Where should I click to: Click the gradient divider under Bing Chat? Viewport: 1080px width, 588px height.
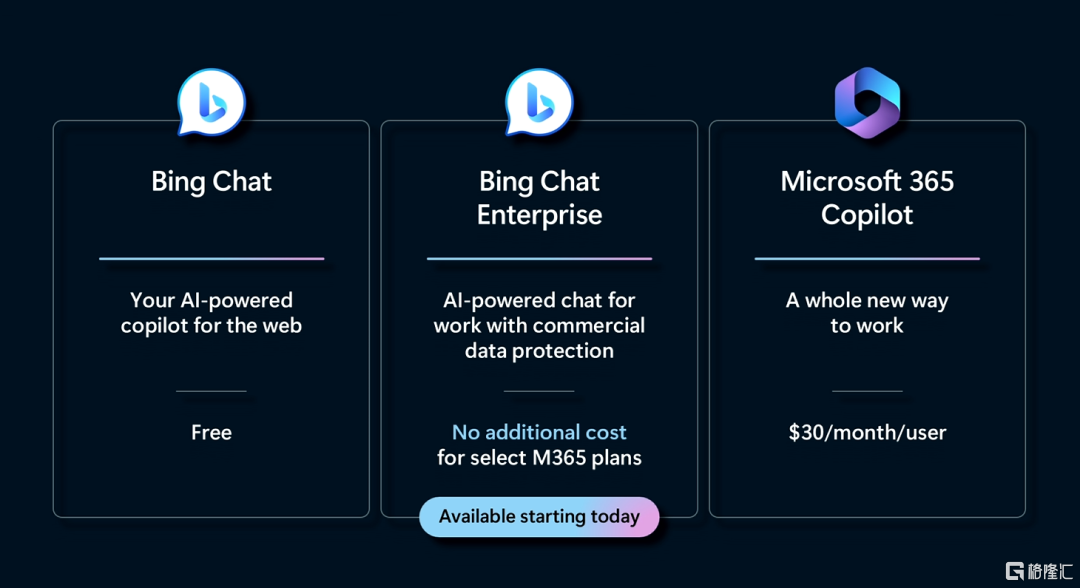211,259
